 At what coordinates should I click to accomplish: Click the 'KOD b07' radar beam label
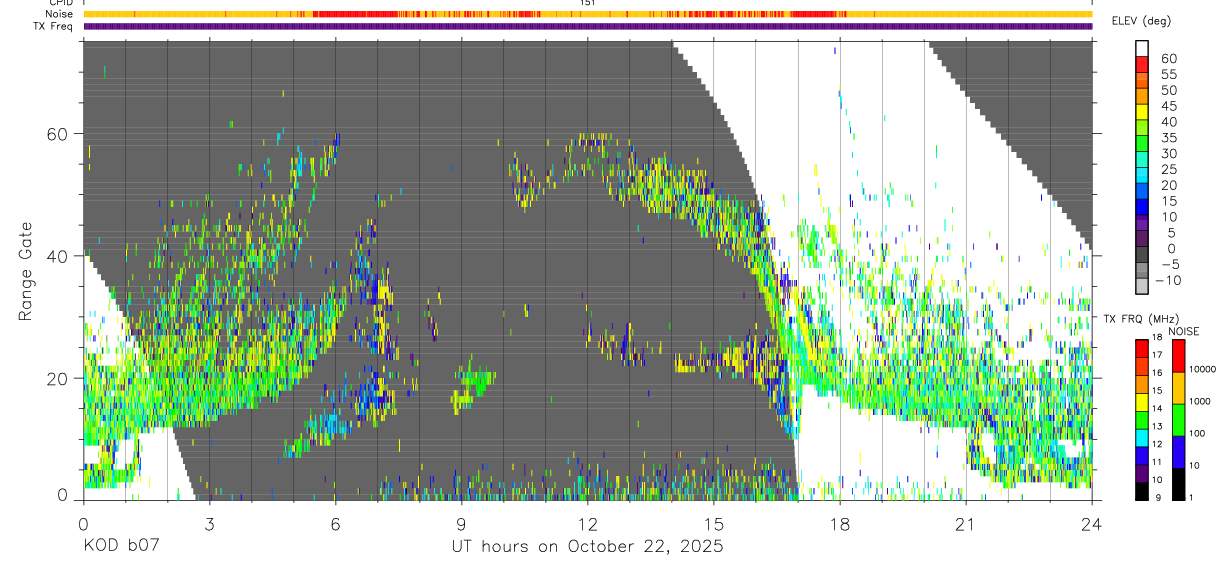(121, 546)
